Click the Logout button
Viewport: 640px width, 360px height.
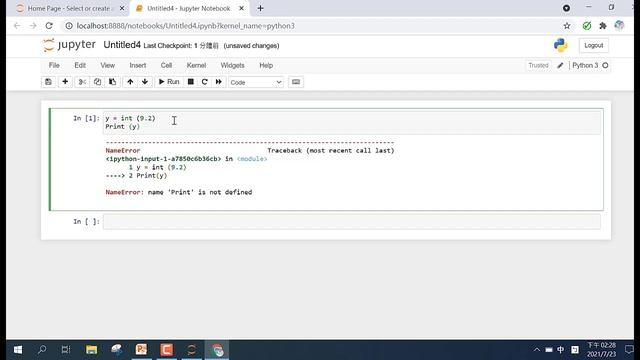click(593, 45)
